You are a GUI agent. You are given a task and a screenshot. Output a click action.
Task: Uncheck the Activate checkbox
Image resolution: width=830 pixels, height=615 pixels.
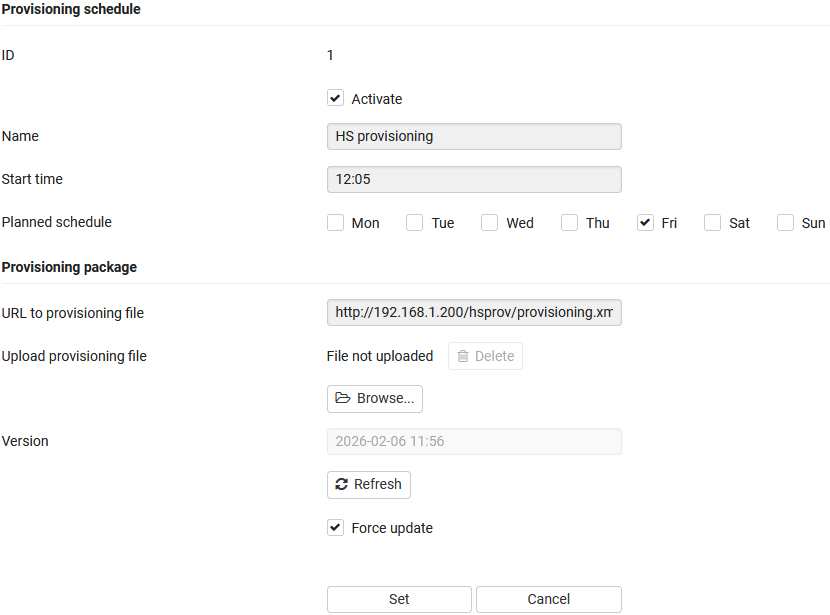336,99
